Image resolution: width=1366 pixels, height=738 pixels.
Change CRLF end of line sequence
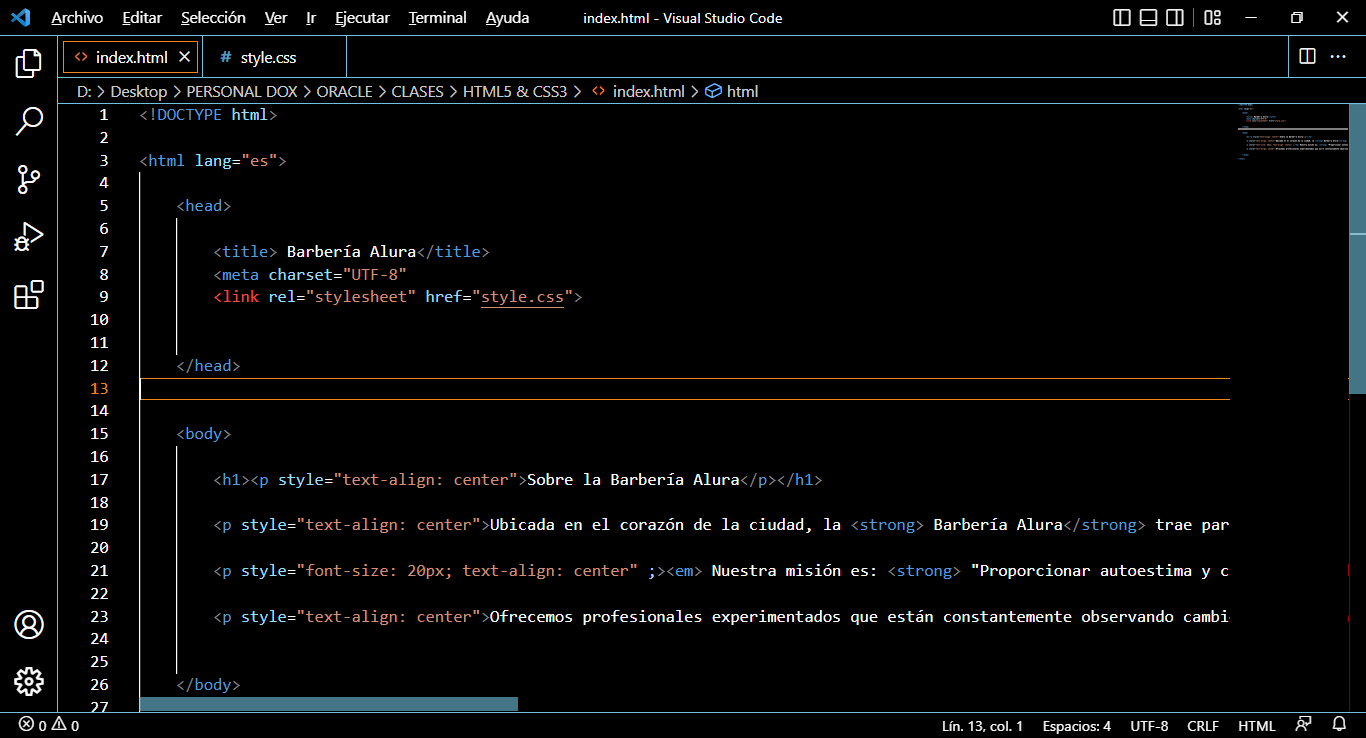pyautogui.click(x=1203, y=726)
